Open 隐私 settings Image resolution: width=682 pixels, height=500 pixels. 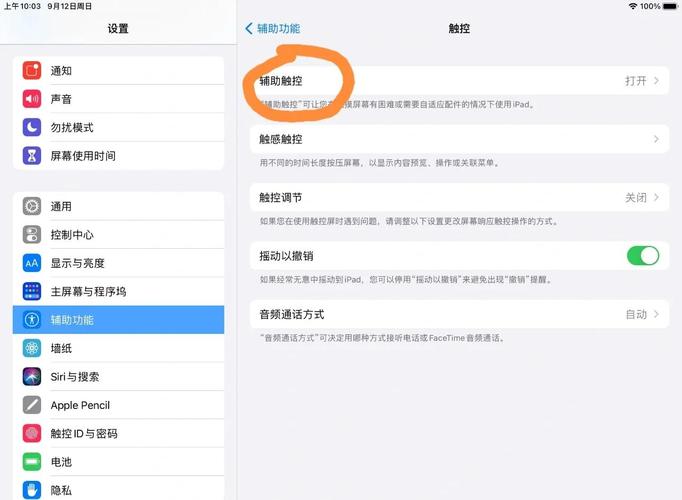[x=118, y=490]
